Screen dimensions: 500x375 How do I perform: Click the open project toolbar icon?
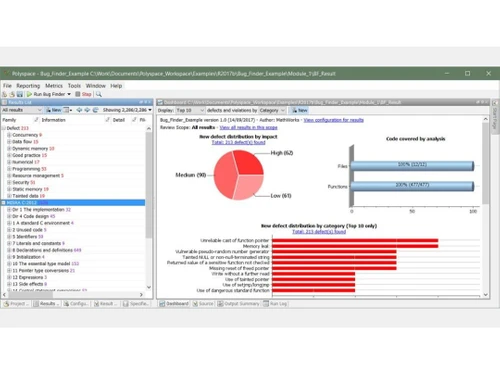[12, 94]
